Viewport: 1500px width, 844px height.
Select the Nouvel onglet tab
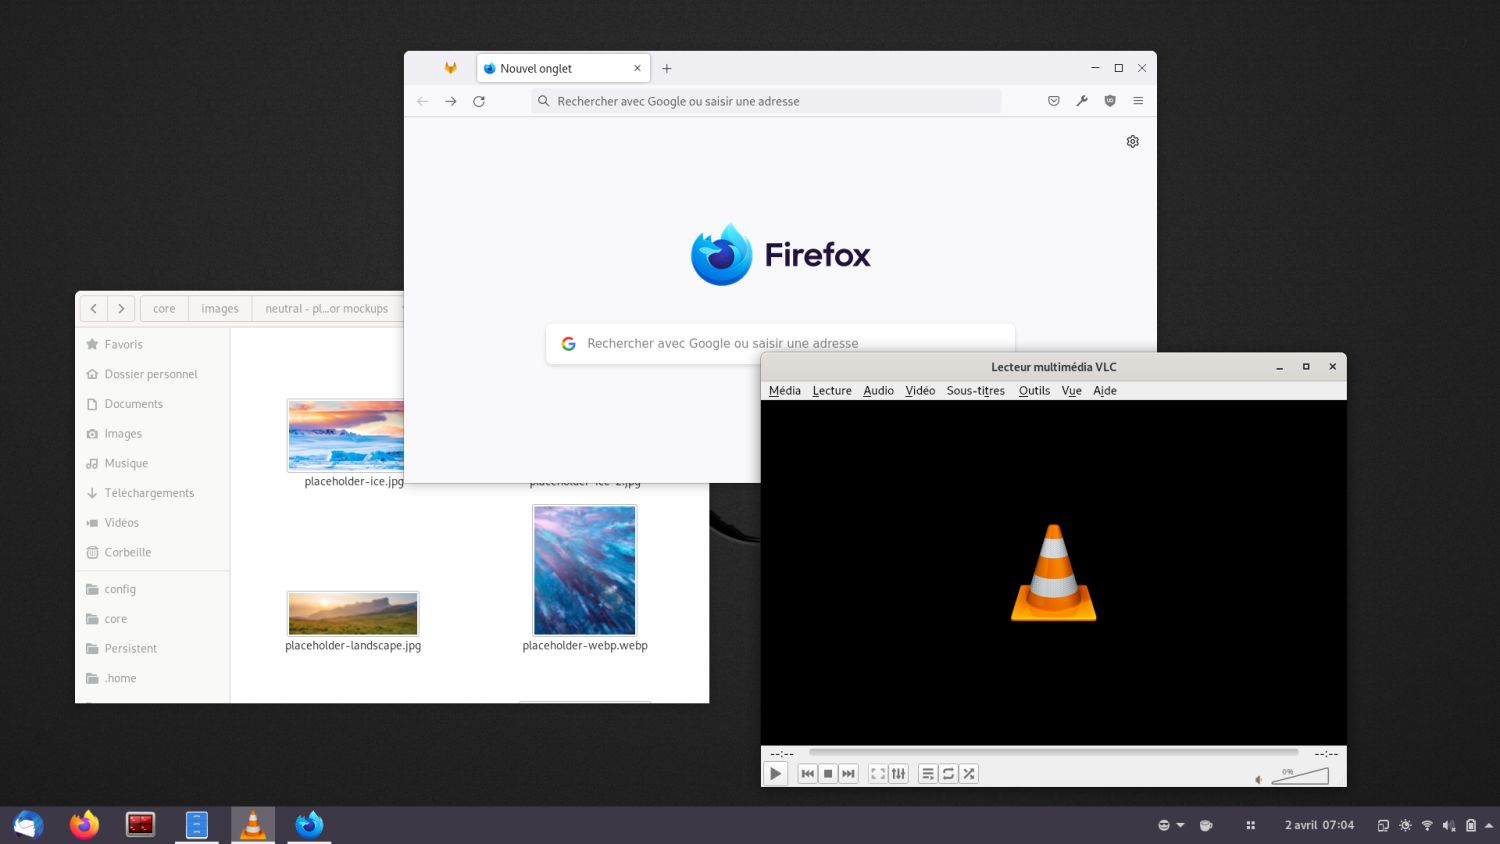564,68
